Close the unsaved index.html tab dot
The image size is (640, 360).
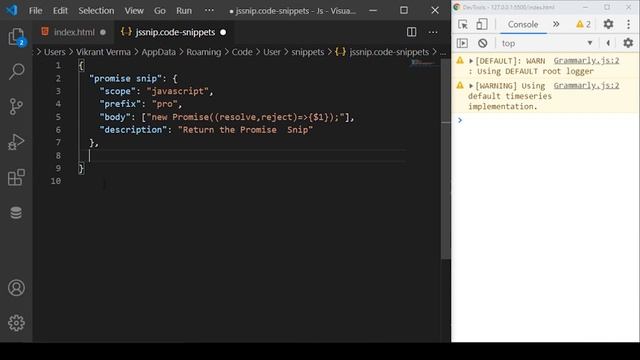(x=103, y=32)
